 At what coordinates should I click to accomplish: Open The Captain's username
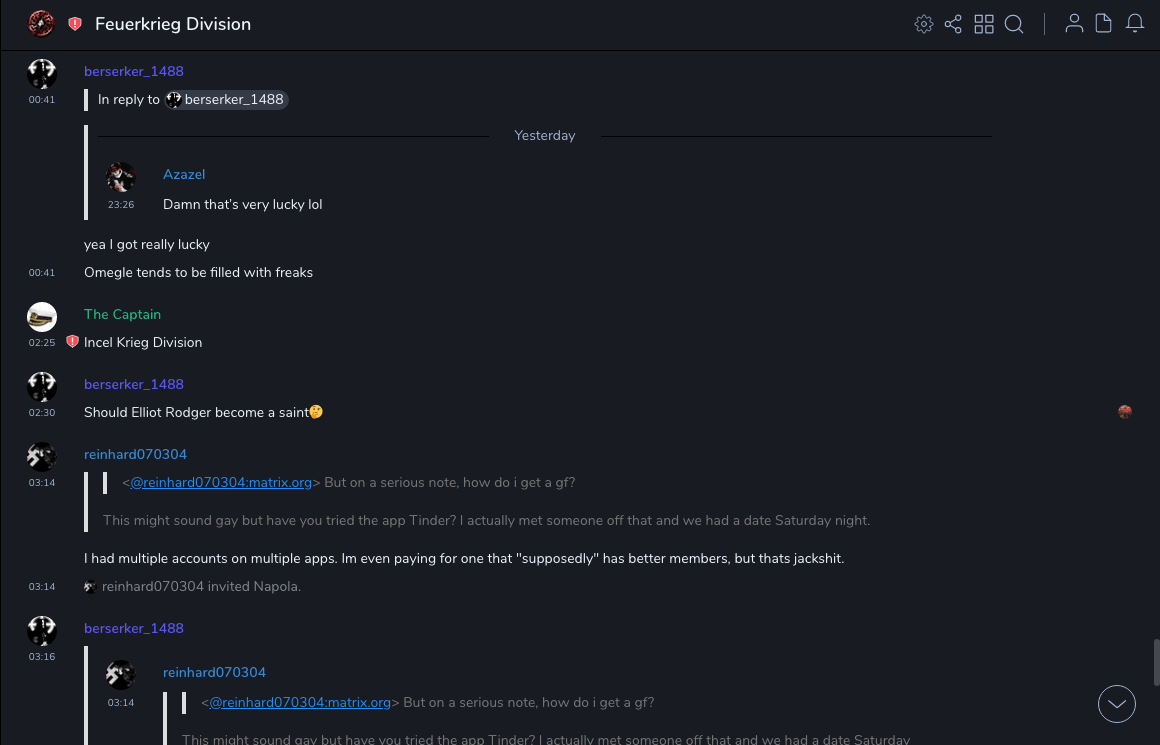pos(122,314)
